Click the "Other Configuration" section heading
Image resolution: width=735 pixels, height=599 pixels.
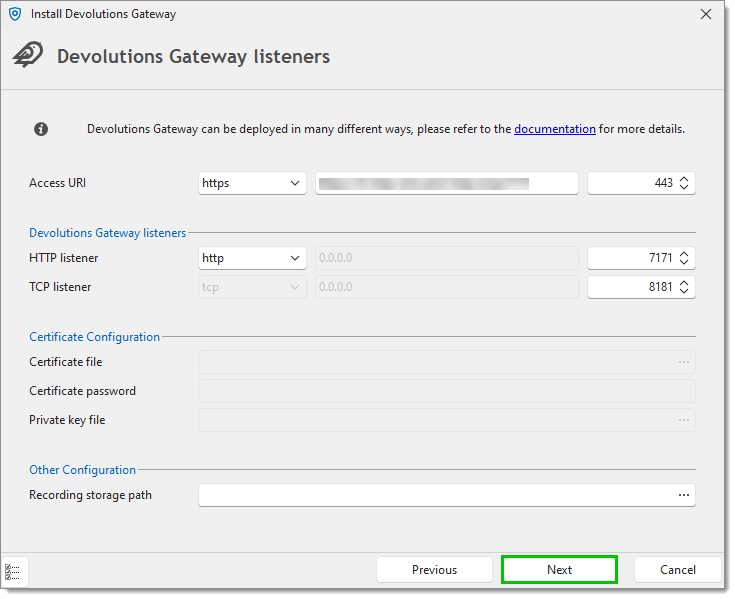point(82,471)
